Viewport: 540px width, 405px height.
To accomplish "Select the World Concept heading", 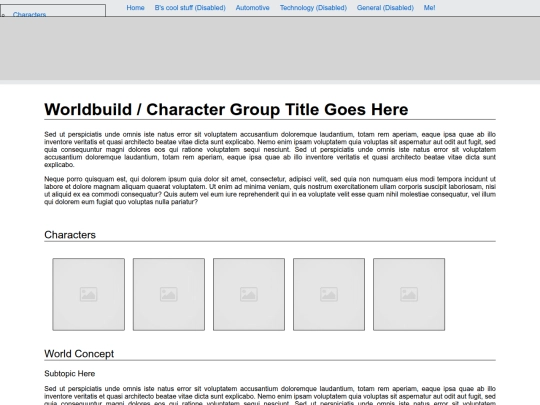I will click(x=79, y=354).
